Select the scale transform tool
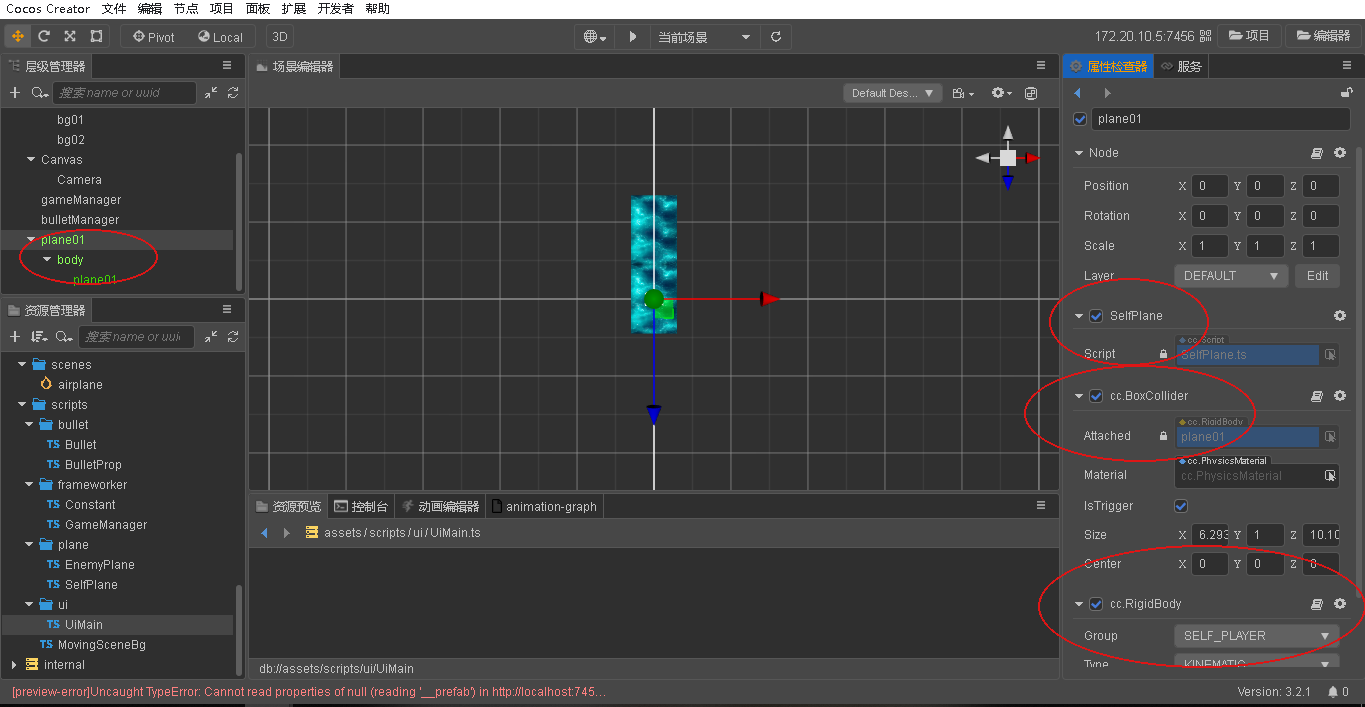Viewport: 1365px width, 707px height. pos(70,37)
